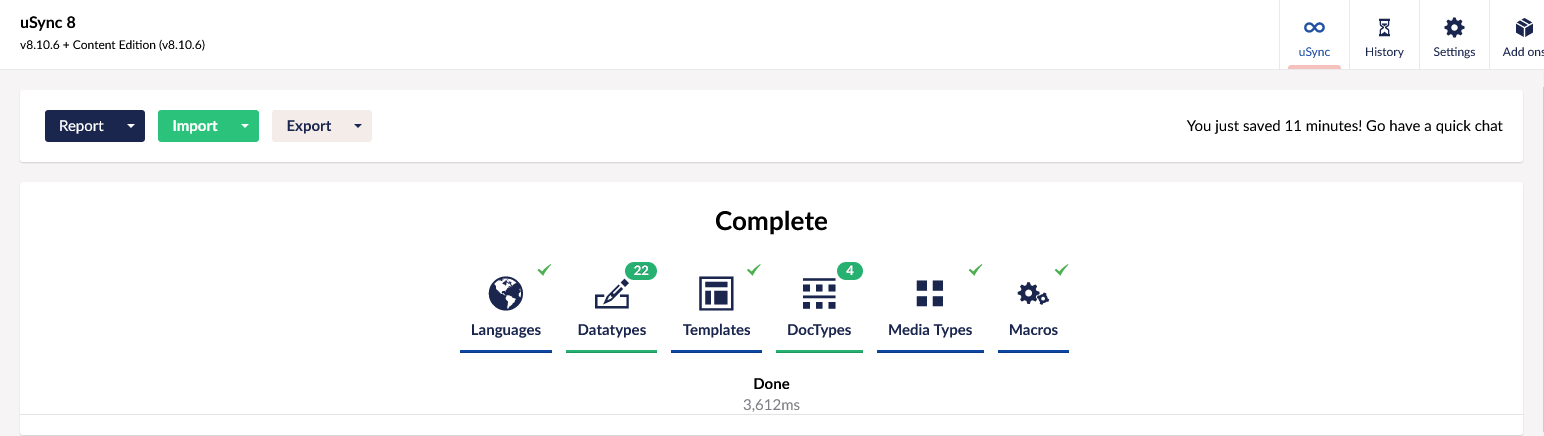The image size is (1544, 436).
Task: Expand the Report dropdown arrow
Action: point(131,126)
